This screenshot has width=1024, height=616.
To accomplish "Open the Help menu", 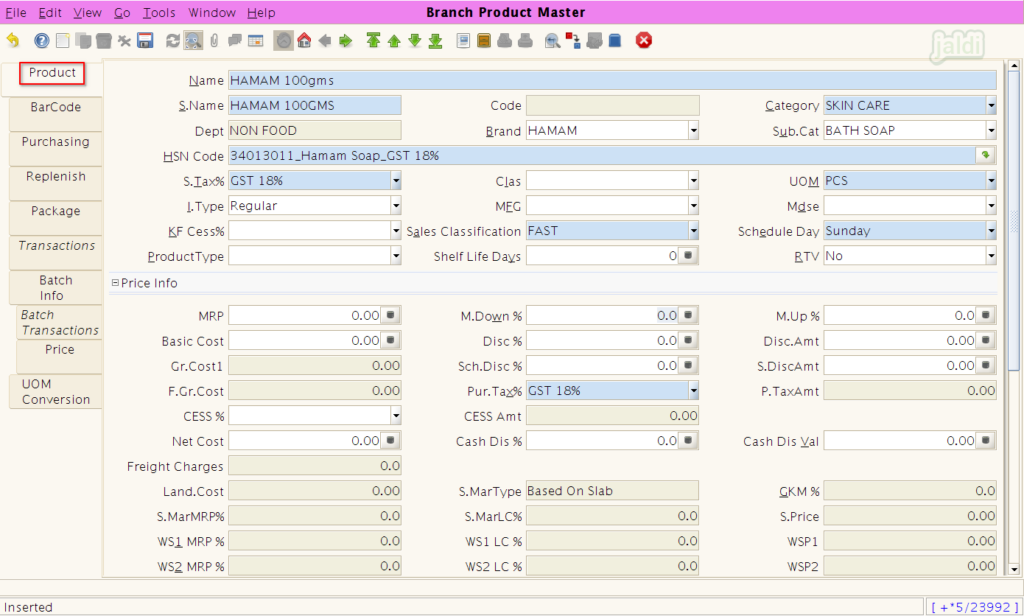I will click(261, 12).
